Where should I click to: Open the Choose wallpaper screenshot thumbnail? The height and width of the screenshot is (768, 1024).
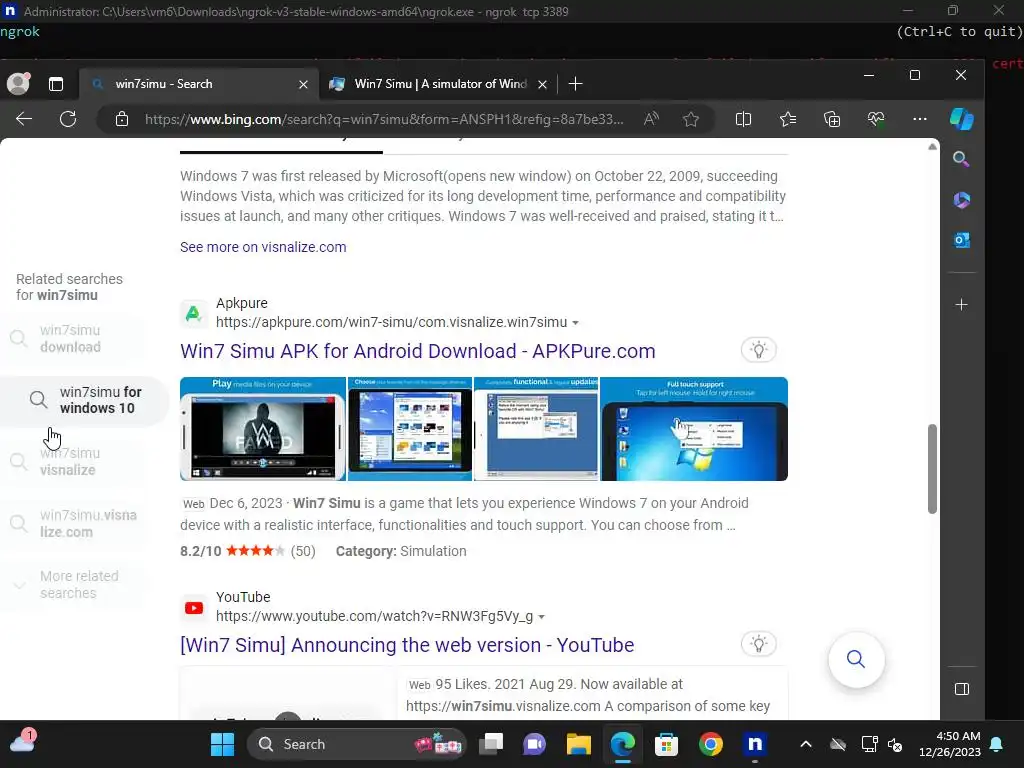point(409,428)
